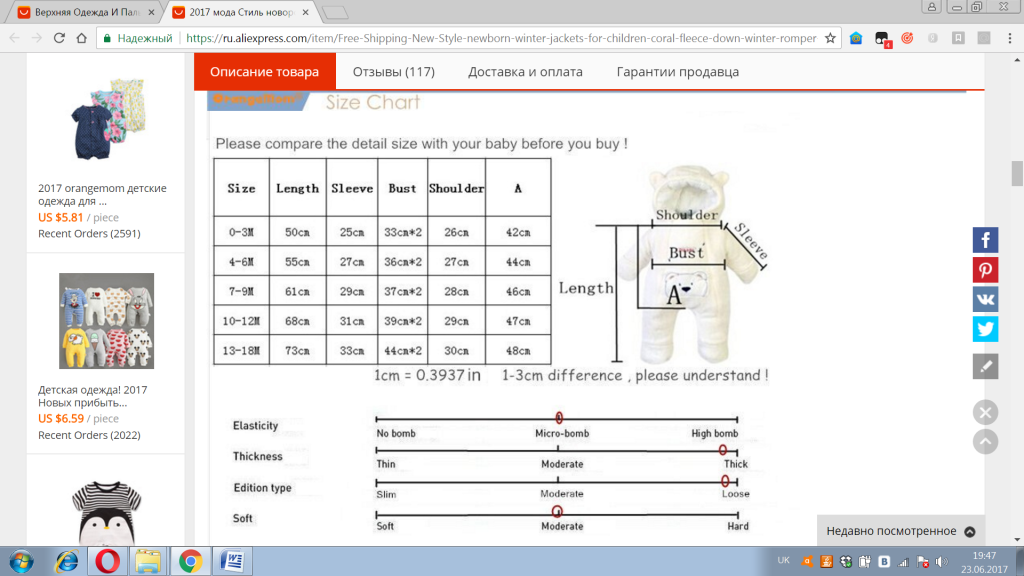This screenshot has height=576, width=1024.
Task: Dismiss the floating sidebar with the X circle
Action: tap(985, 412)
